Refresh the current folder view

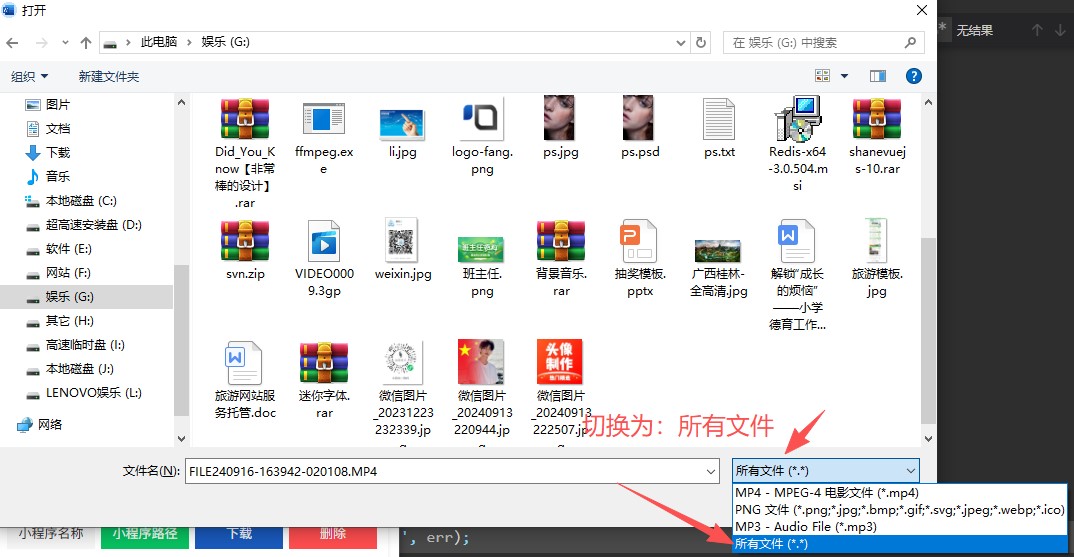701,43
